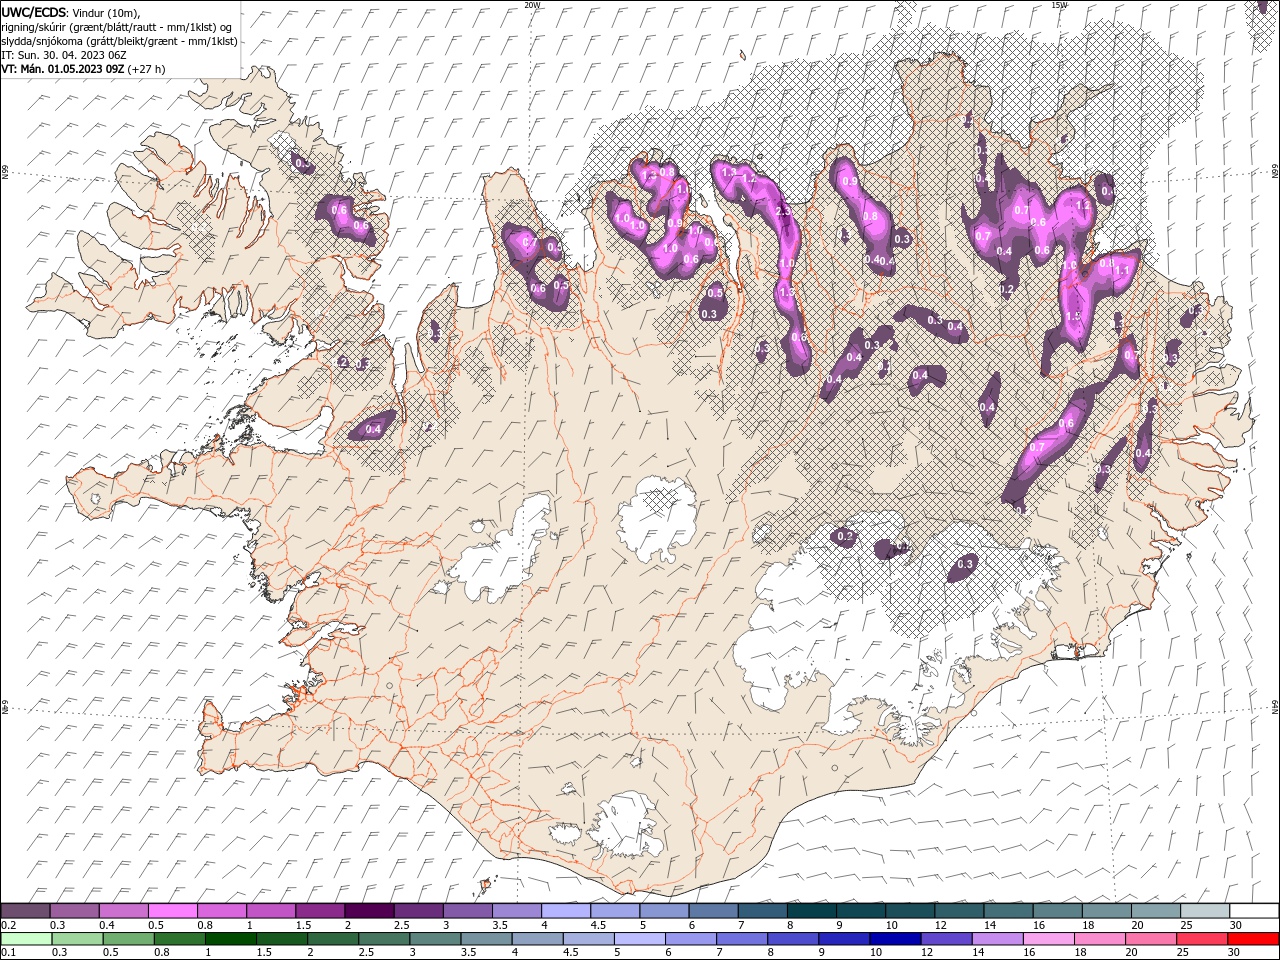1280x960 pixels.
Task: Click the '0.2' label in the purple snow scale
Action: [x=7, y=925]
